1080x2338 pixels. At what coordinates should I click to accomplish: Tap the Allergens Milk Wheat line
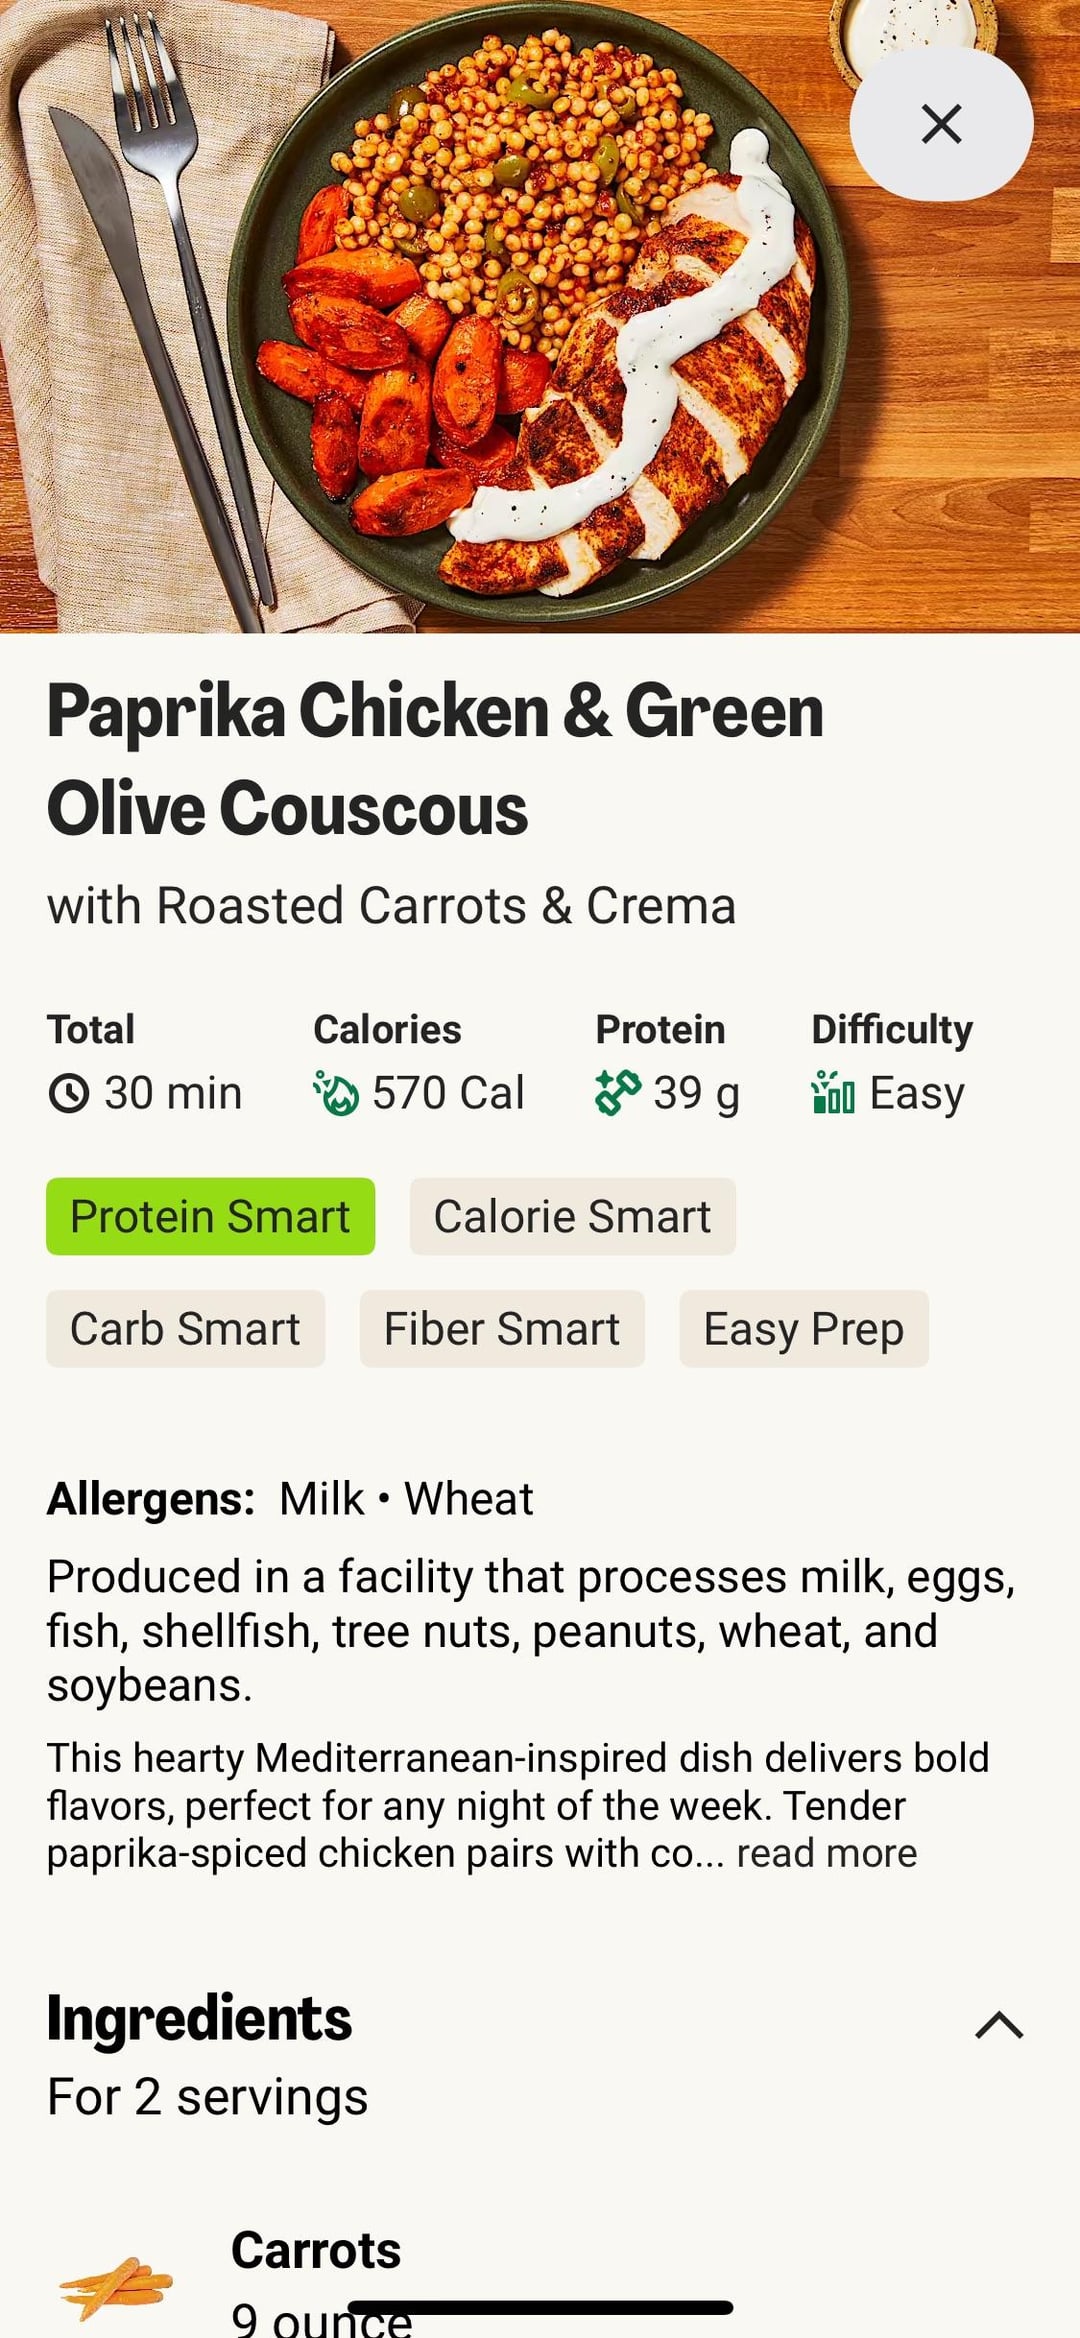click(x=290, y=1499)
